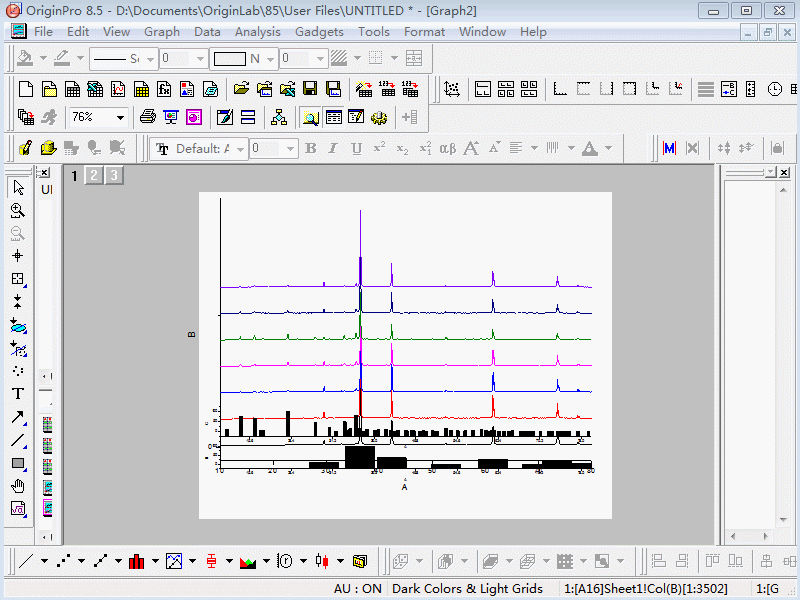This screenshot has height=600, width=800.
Task: Open the line plot type dropdown arrow
Action: click(44, 561)
